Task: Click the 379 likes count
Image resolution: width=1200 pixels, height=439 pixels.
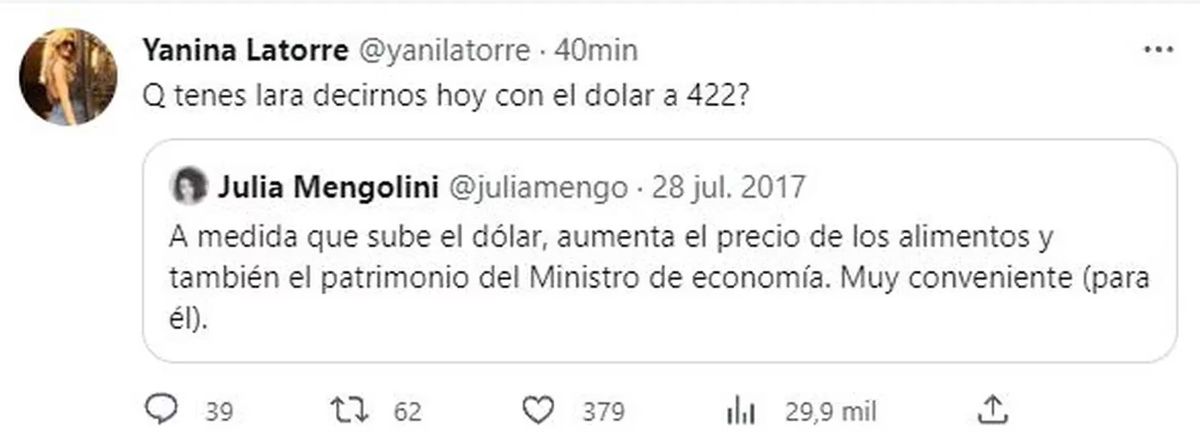Action: pyautogui.click(x=603, y=411)
